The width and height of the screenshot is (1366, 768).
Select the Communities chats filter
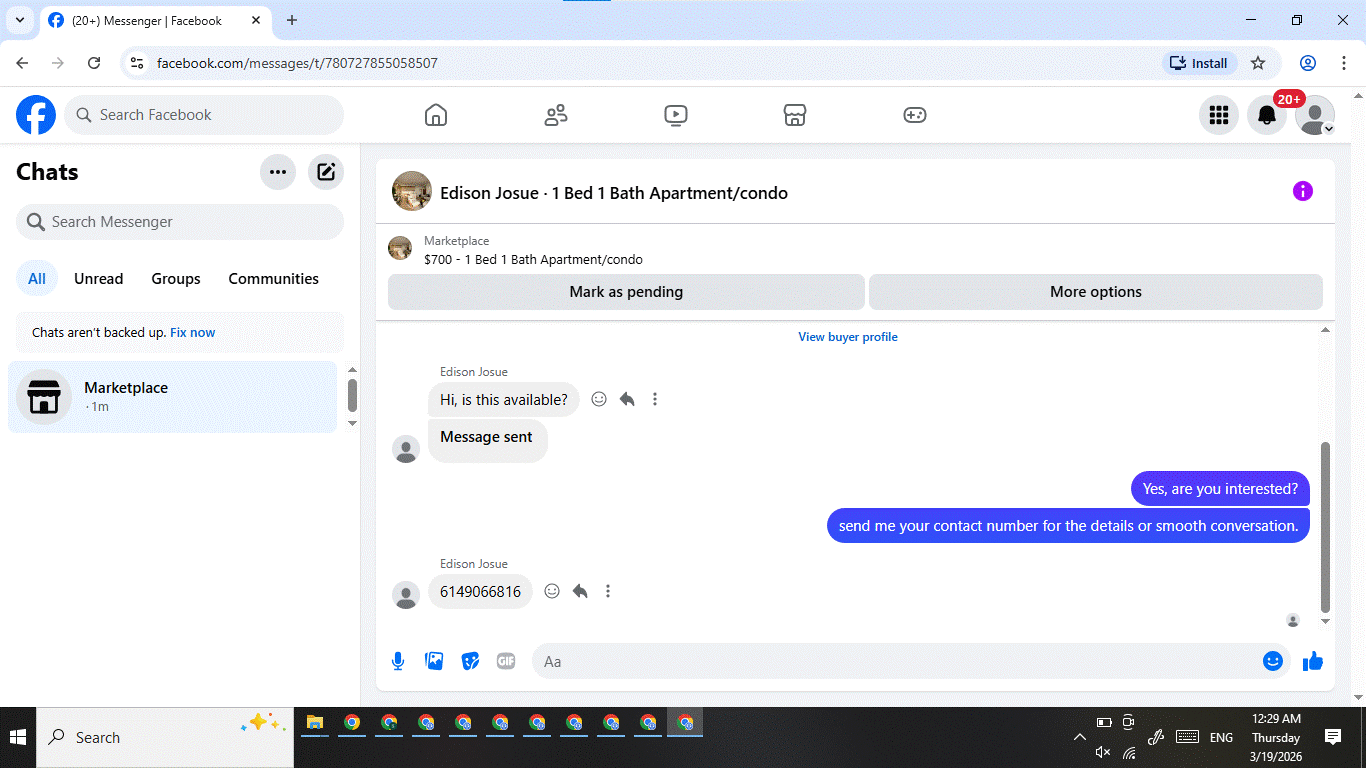273,279
